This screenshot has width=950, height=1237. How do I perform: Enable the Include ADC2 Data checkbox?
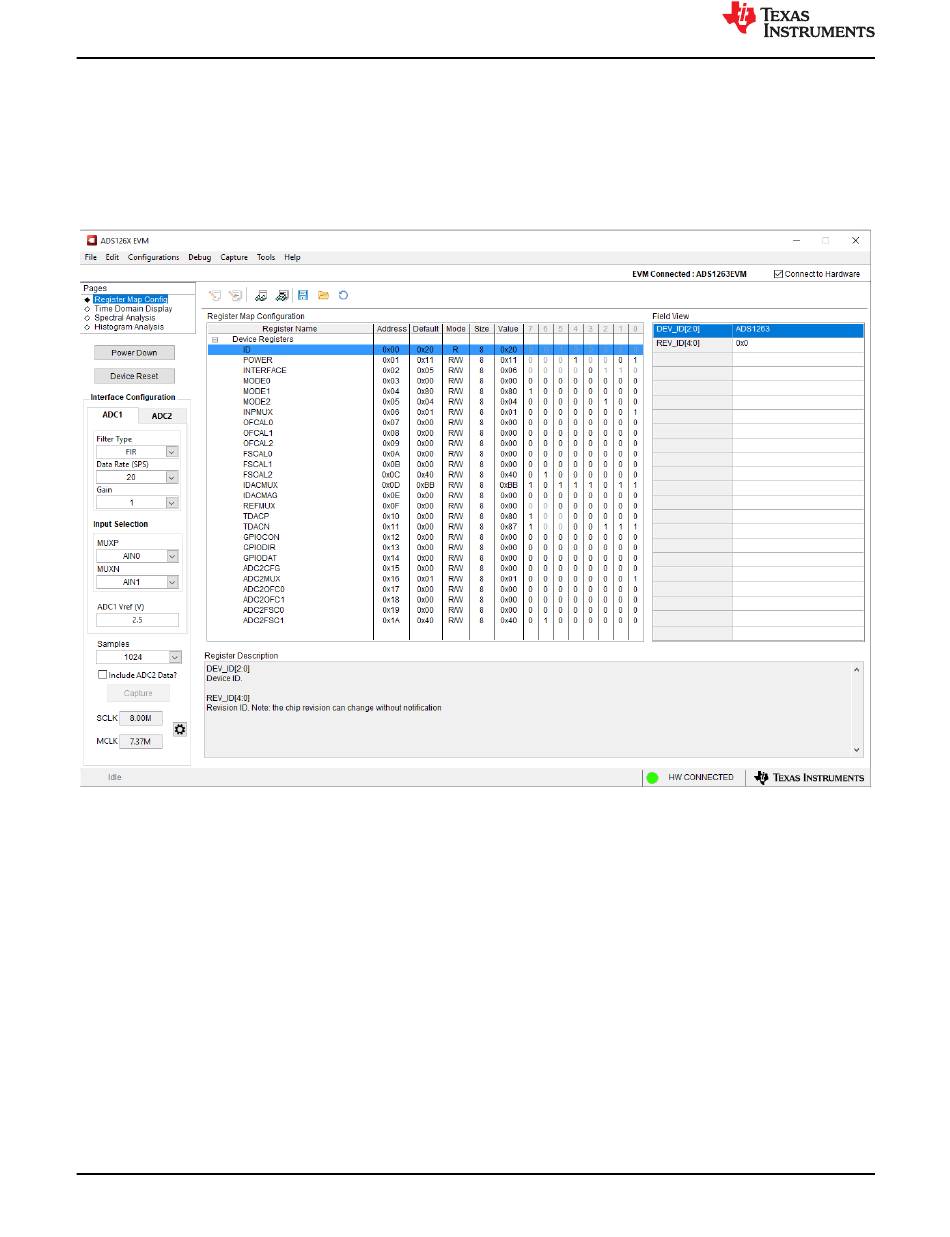[x=102, y=675]
